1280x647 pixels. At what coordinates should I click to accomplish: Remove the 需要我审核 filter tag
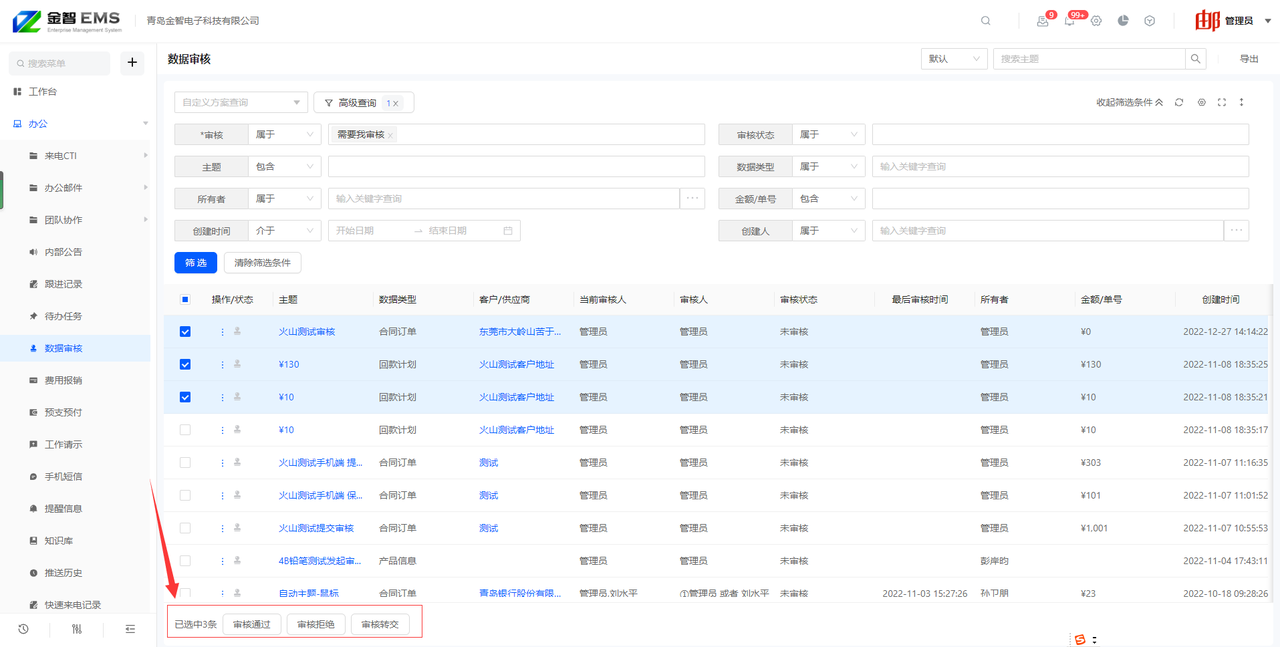tap(391, 135)
